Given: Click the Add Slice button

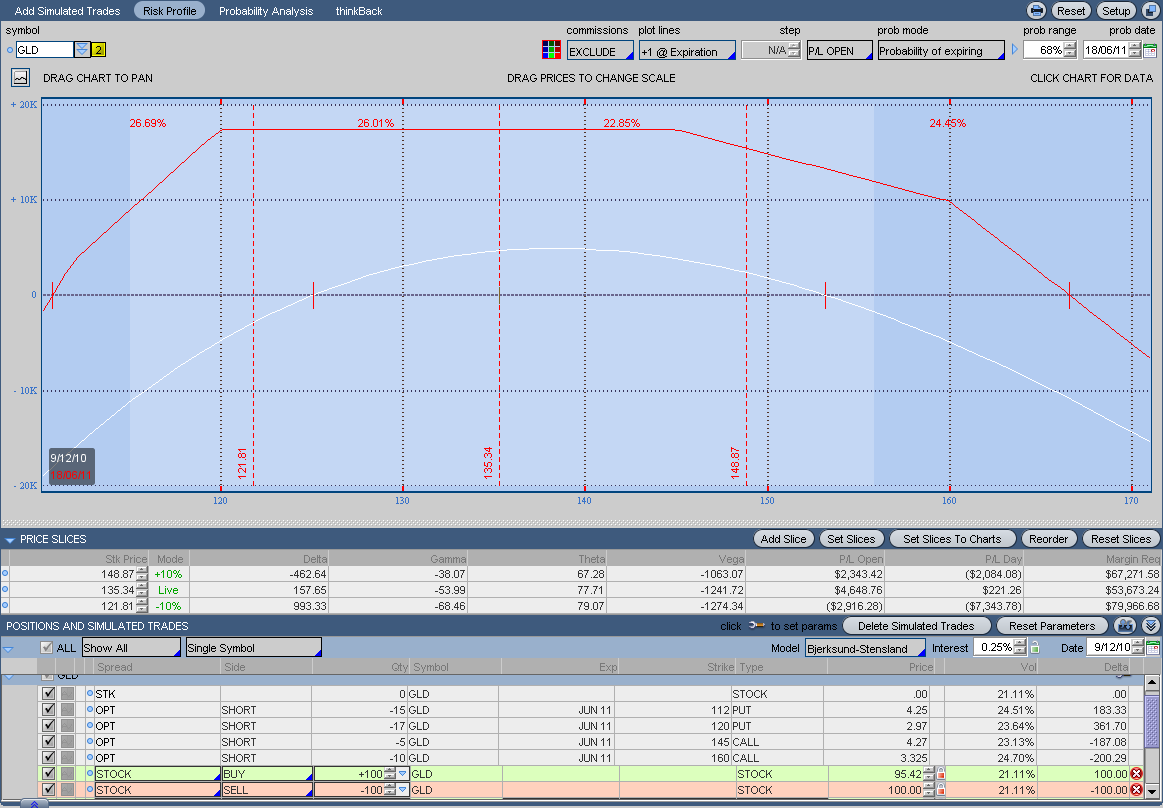Looking at the screenshot, I should [783, 539].
